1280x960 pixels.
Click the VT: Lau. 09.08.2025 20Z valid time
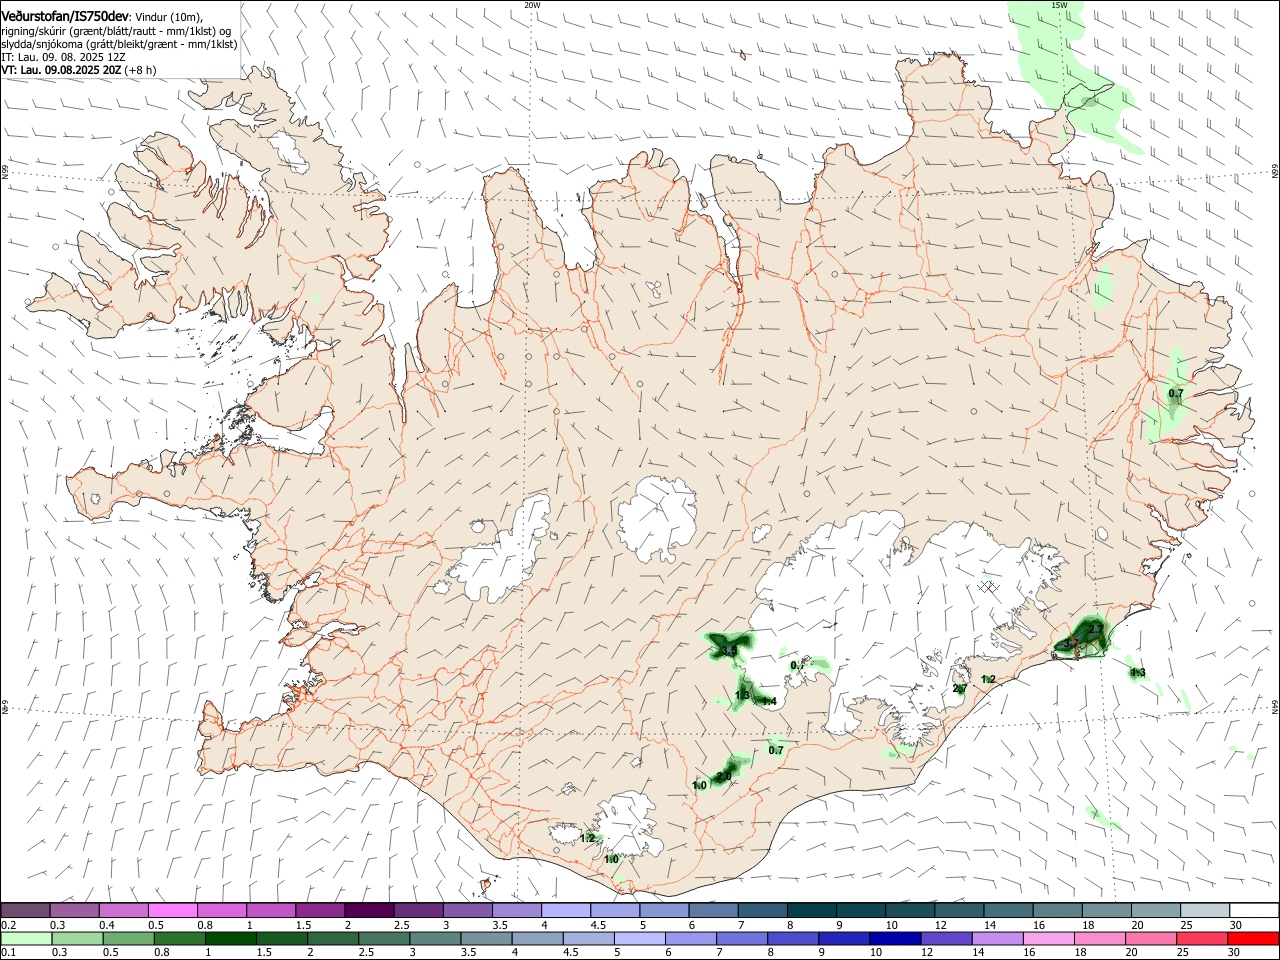(61, 70)
